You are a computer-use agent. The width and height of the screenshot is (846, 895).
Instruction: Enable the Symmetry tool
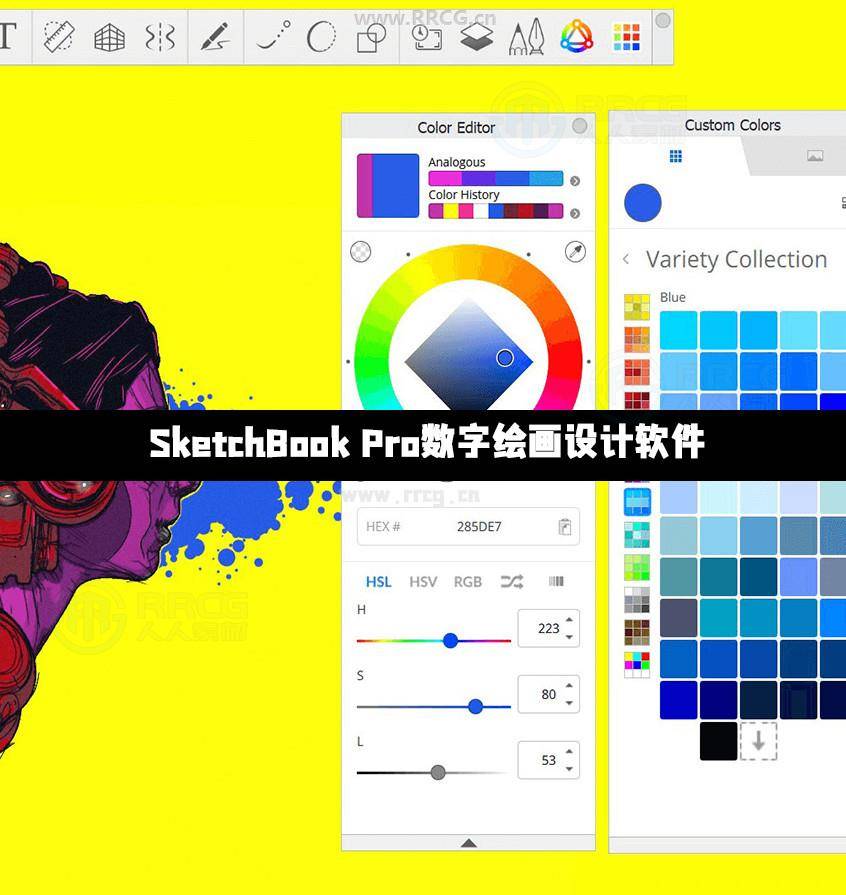[x=162, y=37]
